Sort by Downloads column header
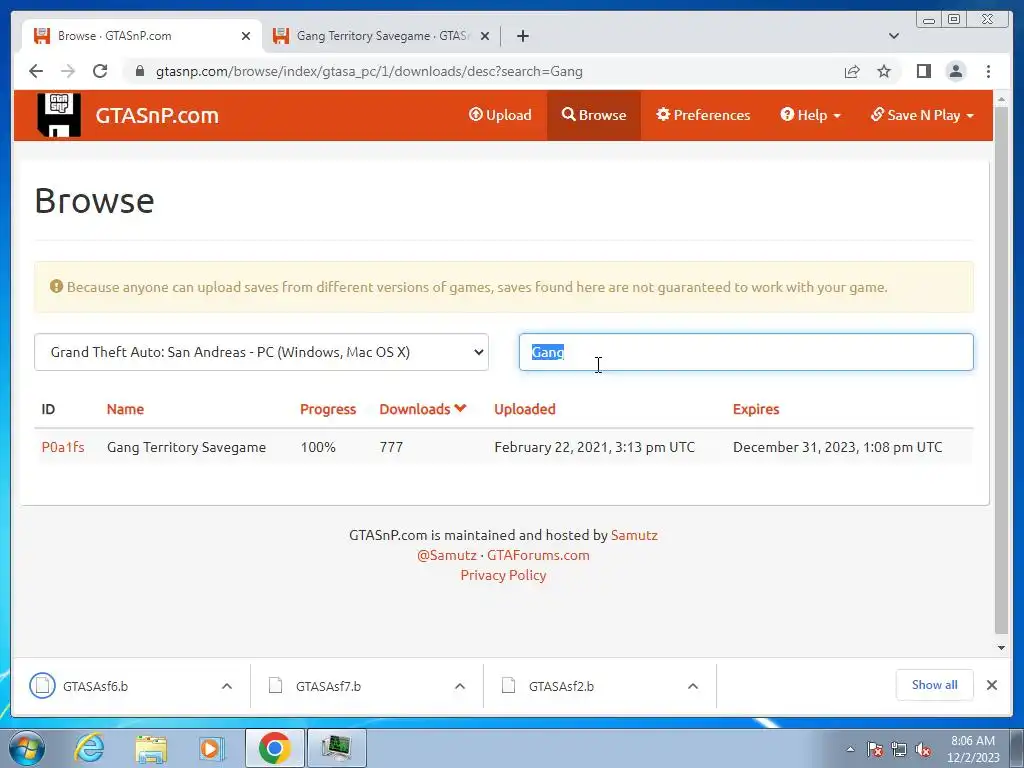Viewport: 1024px width, 768px height. 423,409
